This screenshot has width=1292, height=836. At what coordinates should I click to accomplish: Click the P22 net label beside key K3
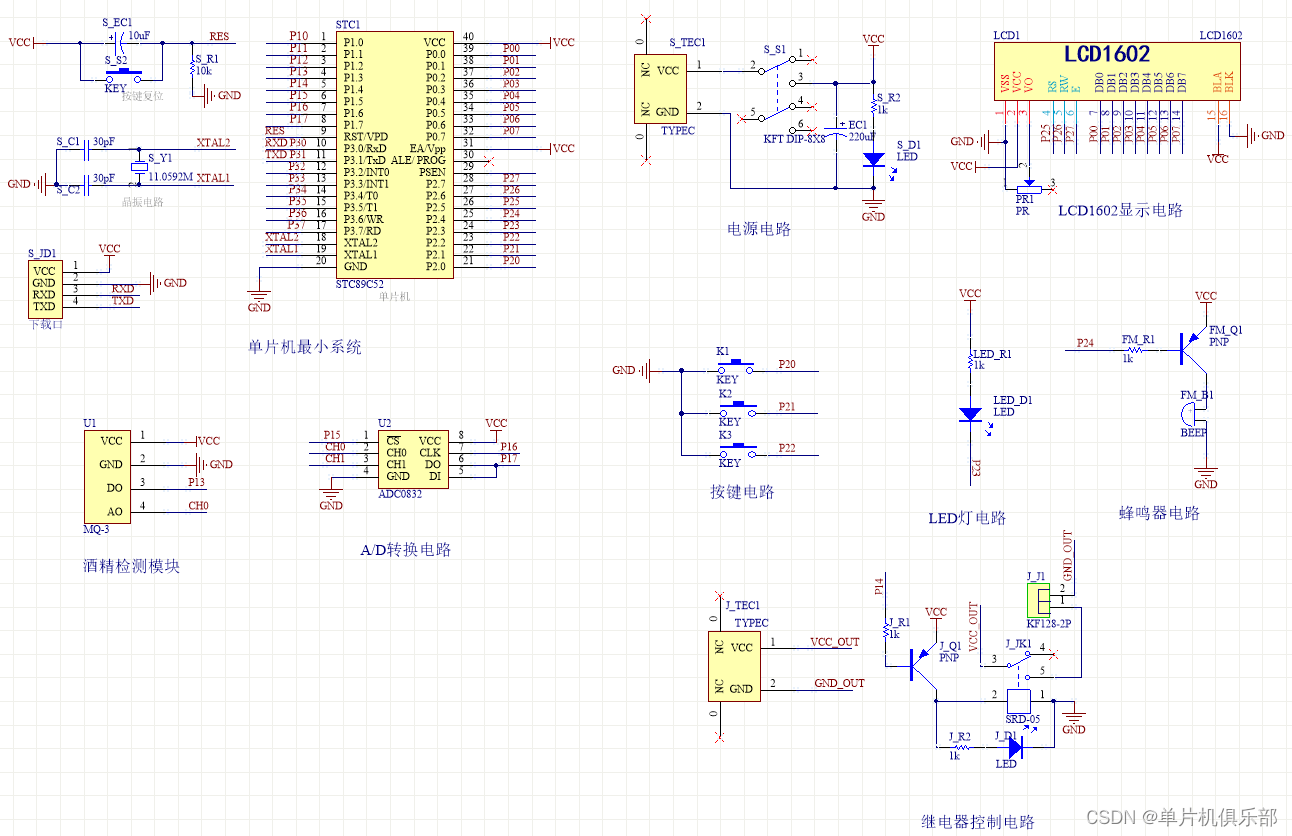(787, 448)
